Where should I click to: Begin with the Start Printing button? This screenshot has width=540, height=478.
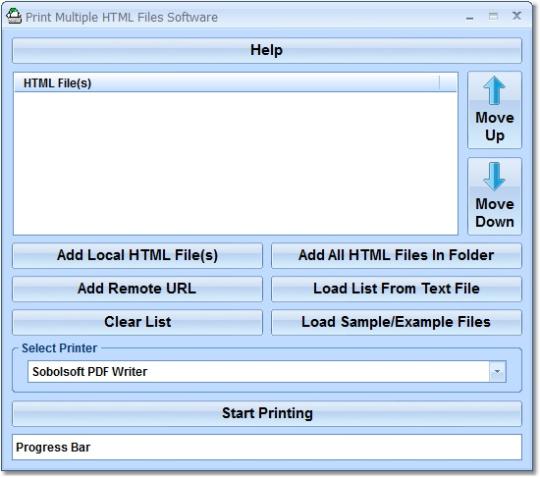267,414
